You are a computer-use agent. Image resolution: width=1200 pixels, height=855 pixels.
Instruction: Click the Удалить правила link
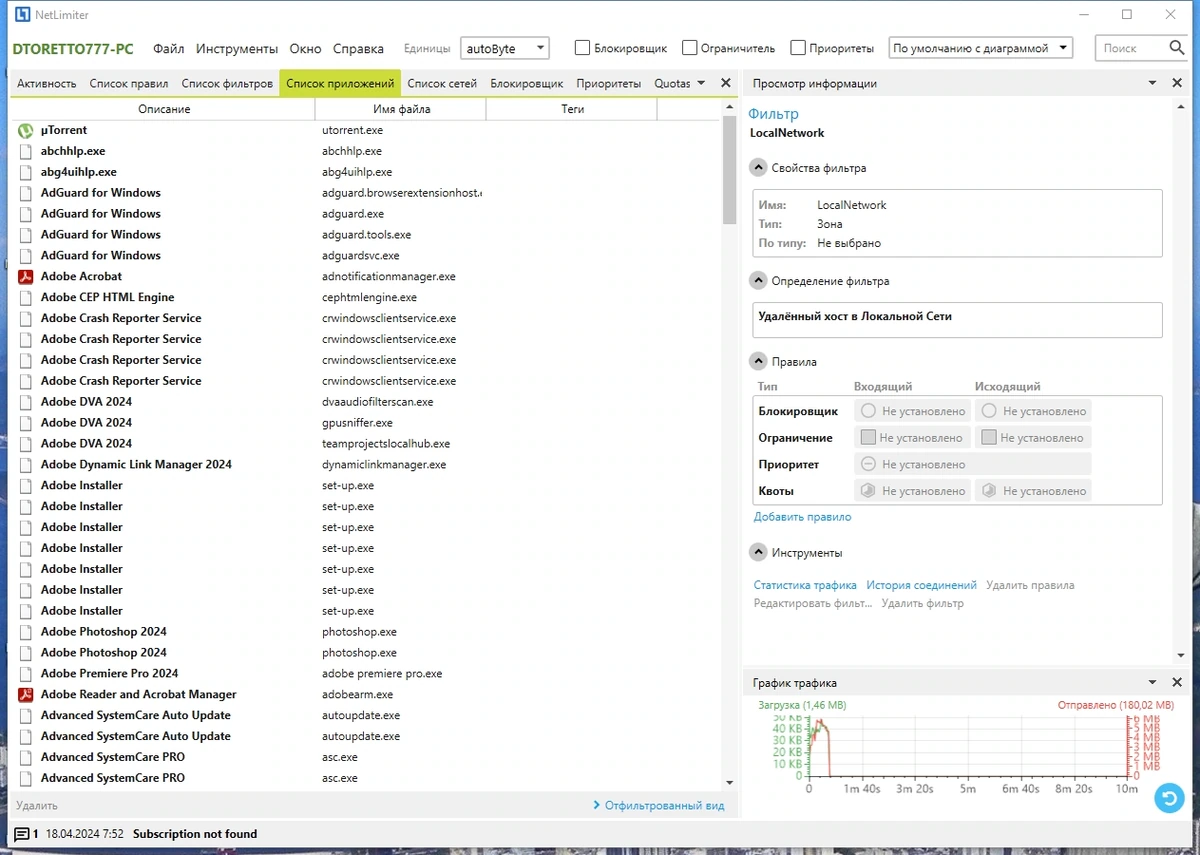point(1030,585)
